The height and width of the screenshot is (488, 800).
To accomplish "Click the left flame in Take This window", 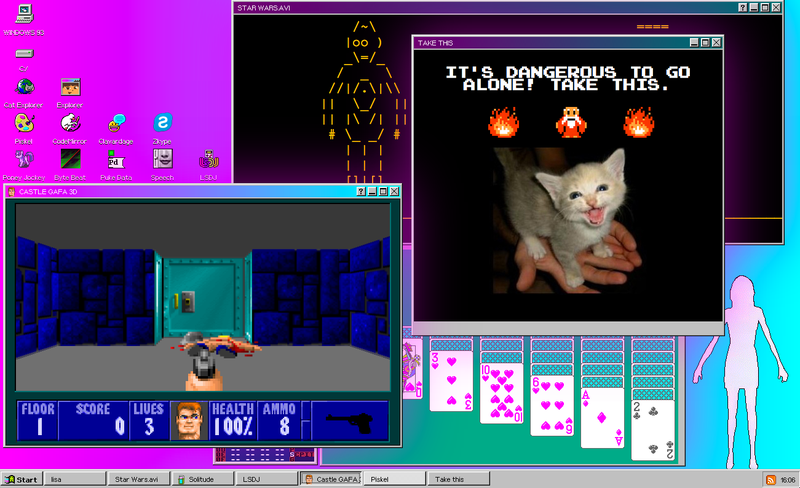I will click(504, 123).
